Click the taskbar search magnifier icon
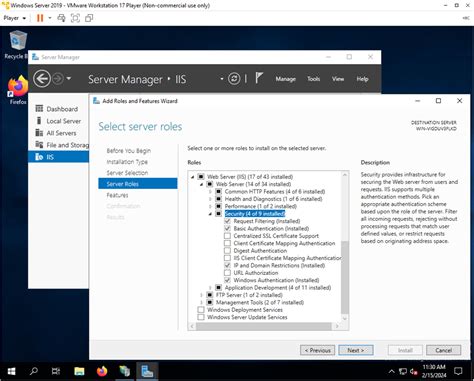474x381 pixels. pyautogui.click(x=34, y=371)
